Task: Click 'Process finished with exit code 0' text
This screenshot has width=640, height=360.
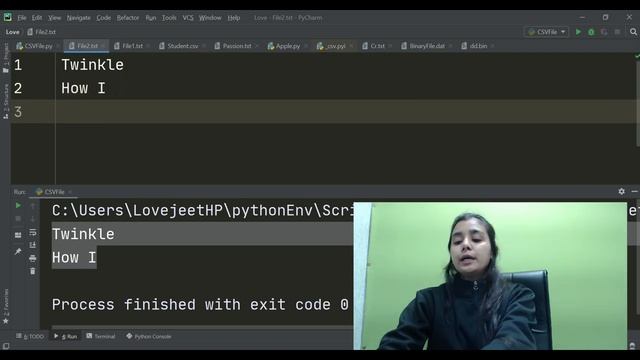Action: (x=200, y=304)
